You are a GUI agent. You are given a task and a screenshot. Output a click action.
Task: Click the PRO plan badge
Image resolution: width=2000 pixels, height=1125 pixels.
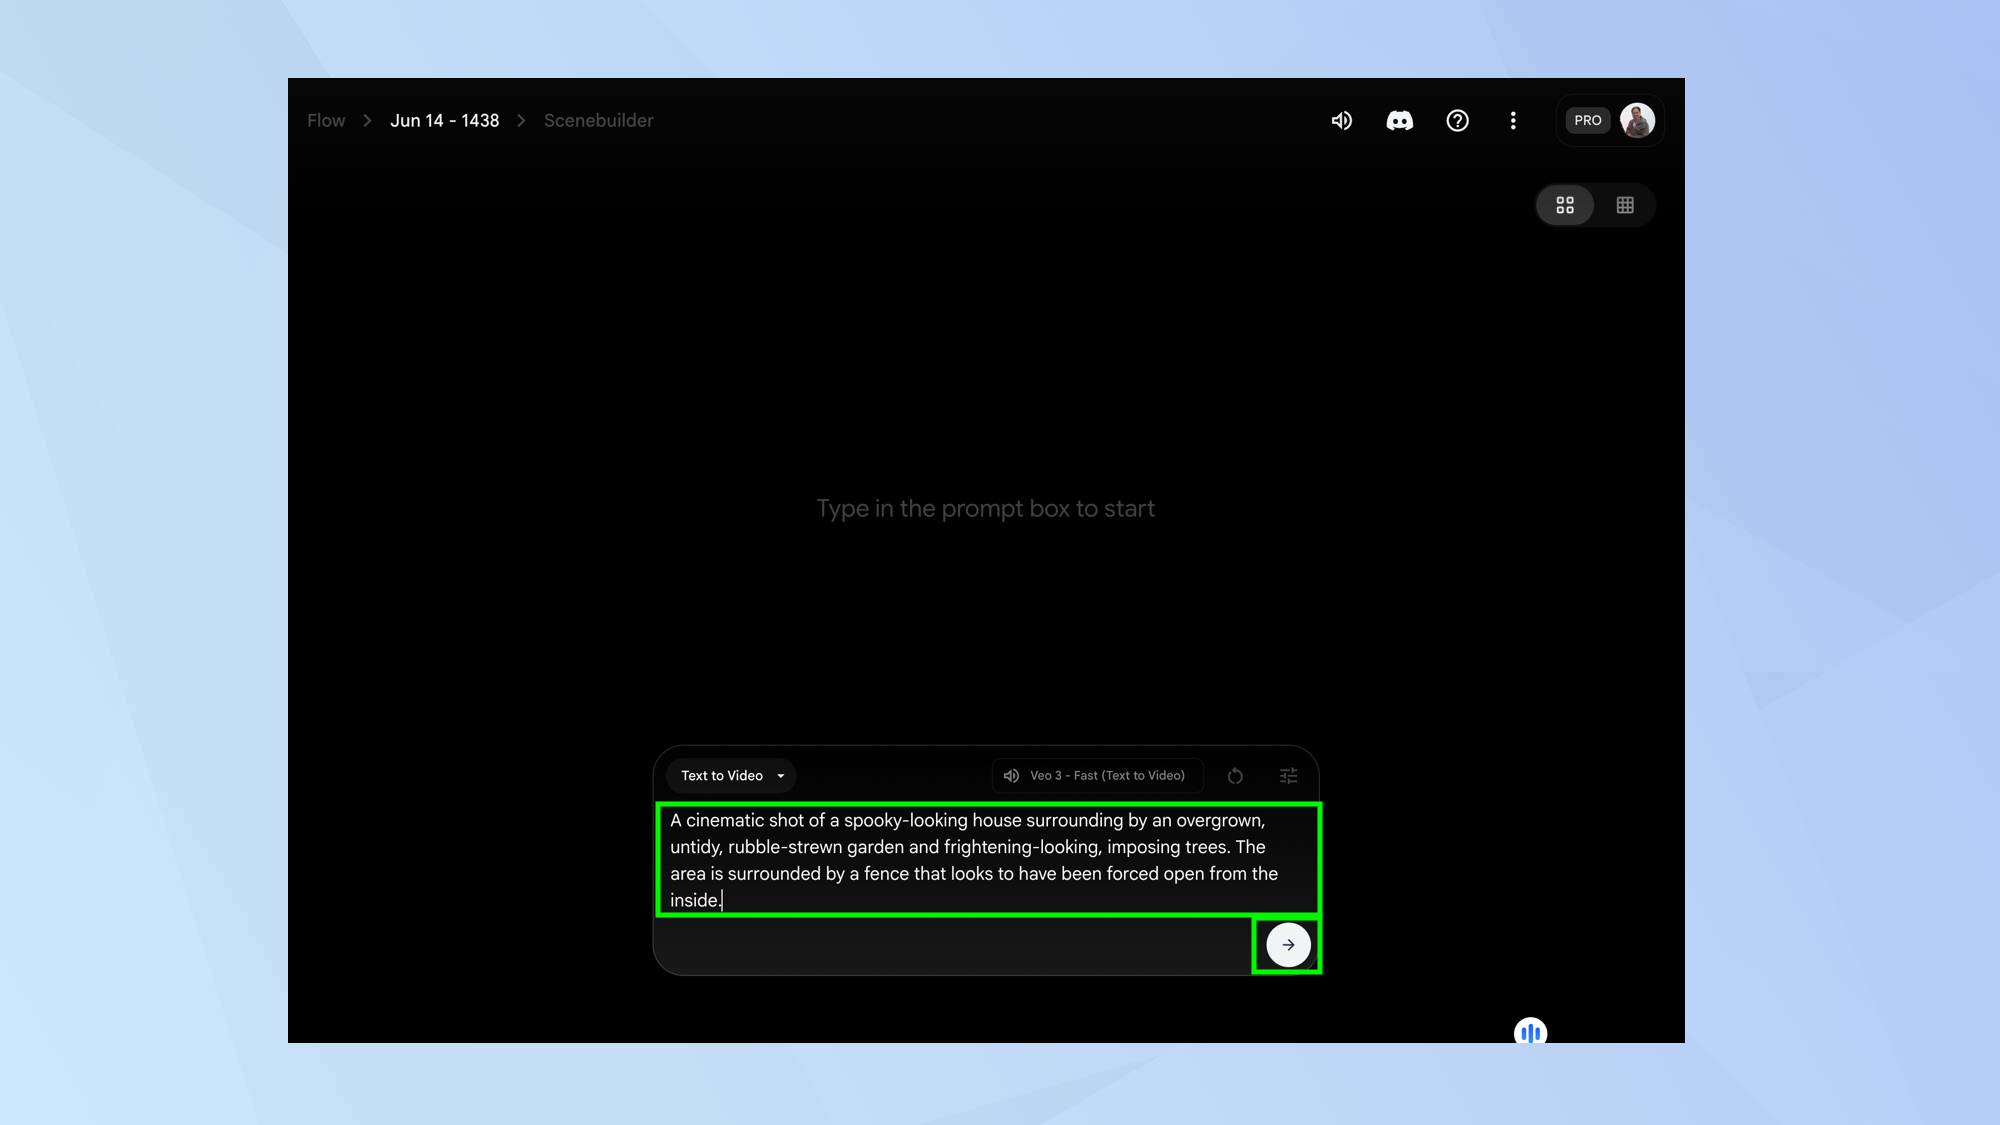[1587, 121]
